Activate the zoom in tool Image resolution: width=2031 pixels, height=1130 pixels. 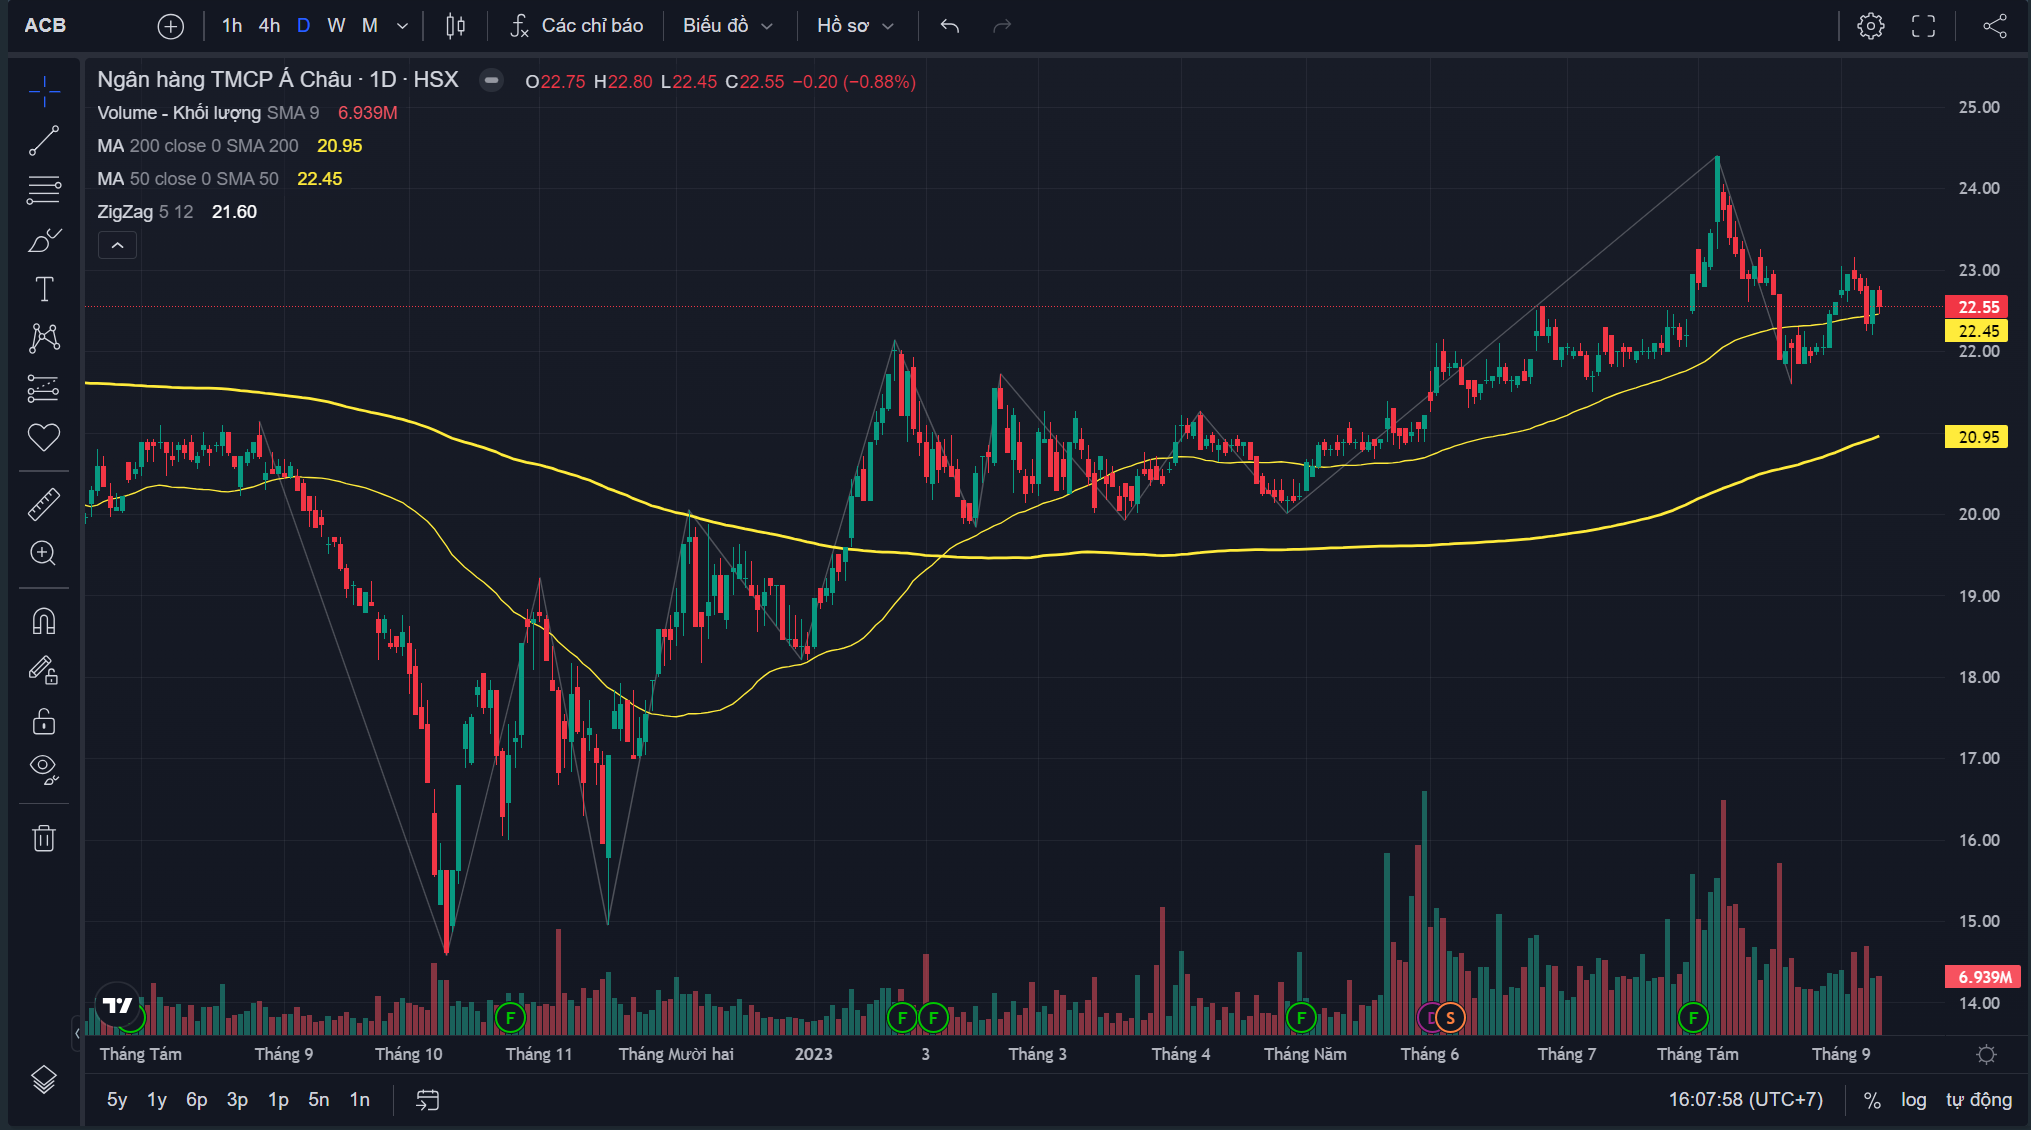click(44, 553)
